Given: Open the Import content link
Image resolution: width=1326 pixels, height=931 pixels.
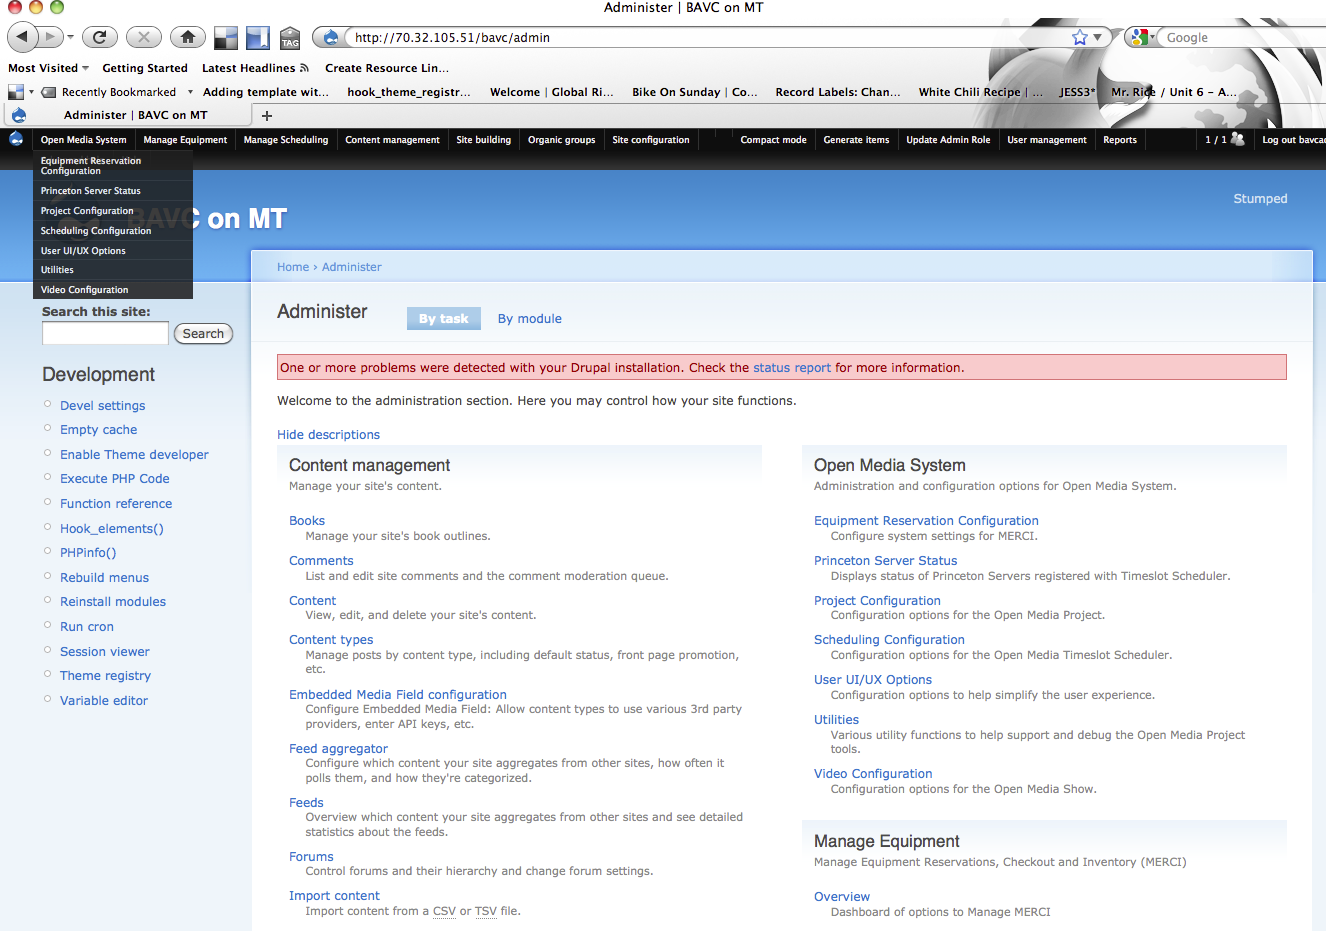Looking at the screenshot, I should (x=334, y=895).
